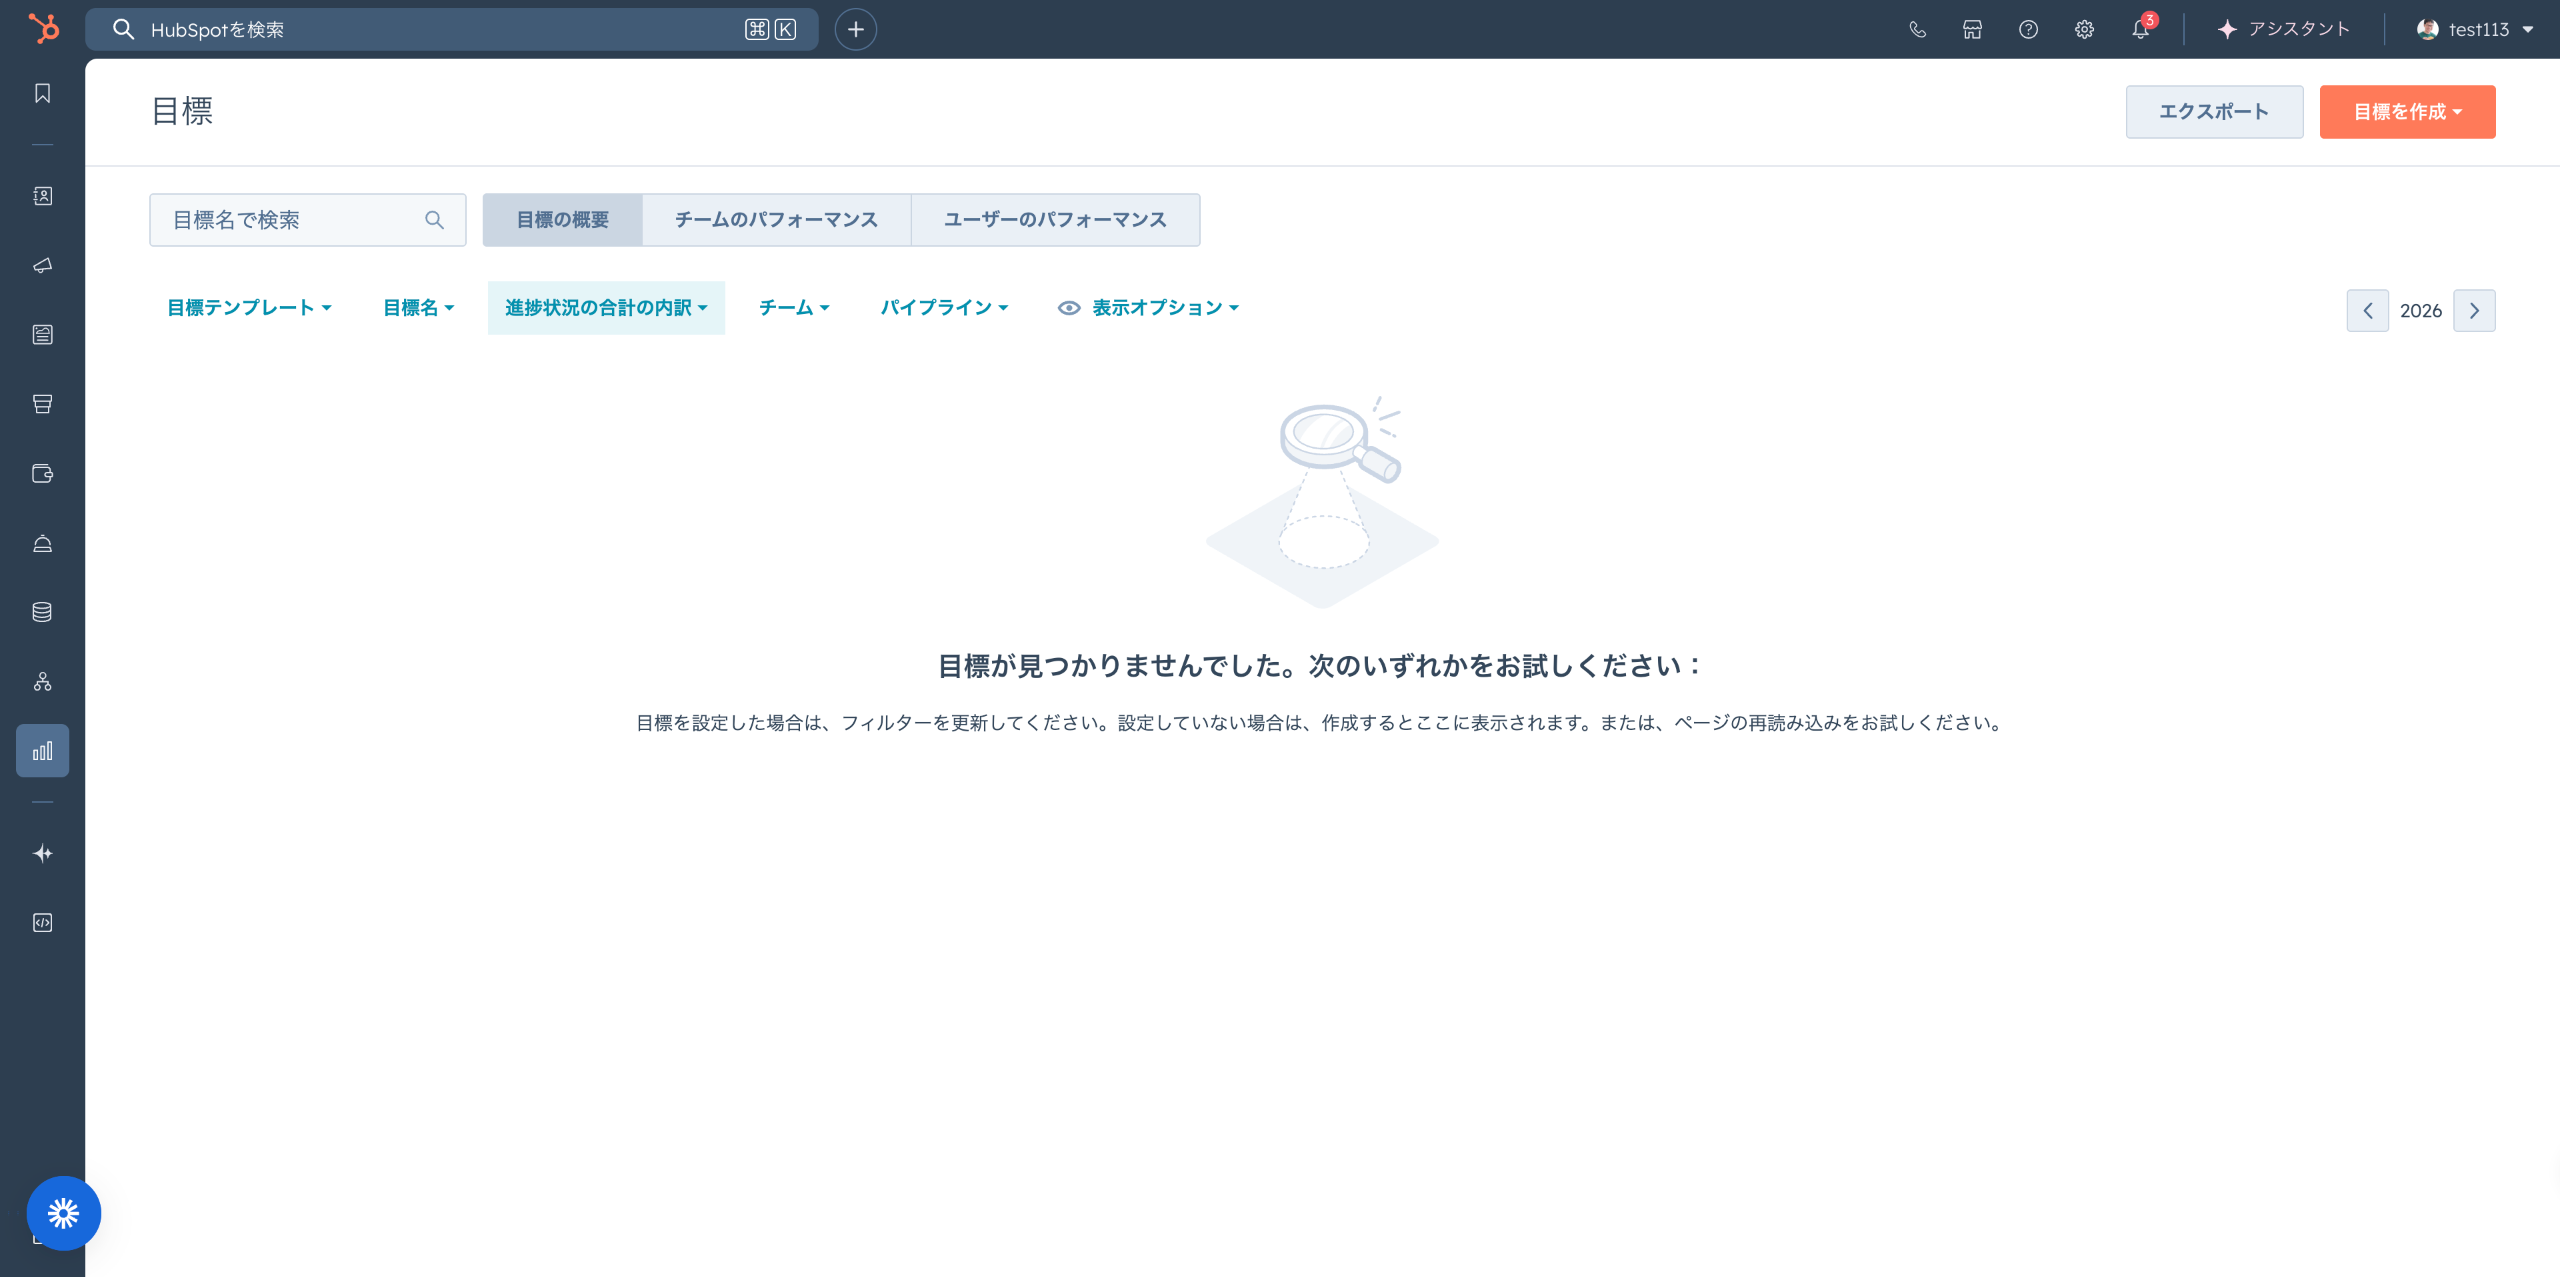Screen dimensions: 2560x1277
Task: Switch to ユーザーのパフォーマンス tab
Action: pyautogui.click(x=1055, y=220)
